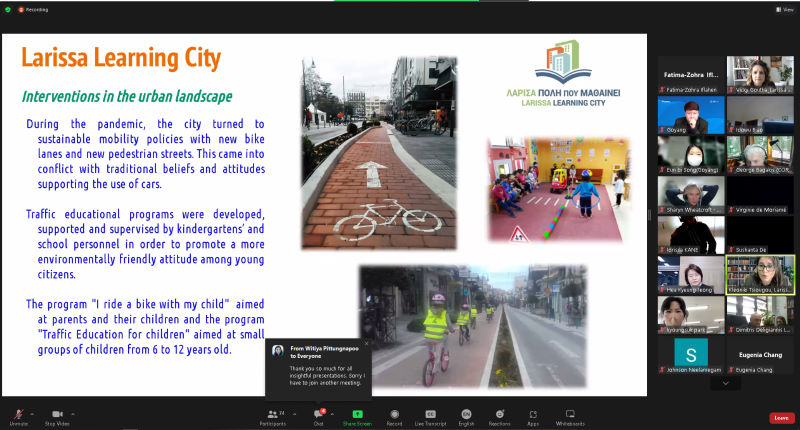Open video options arrow beside Stop Video

click(x=73, y=412)
